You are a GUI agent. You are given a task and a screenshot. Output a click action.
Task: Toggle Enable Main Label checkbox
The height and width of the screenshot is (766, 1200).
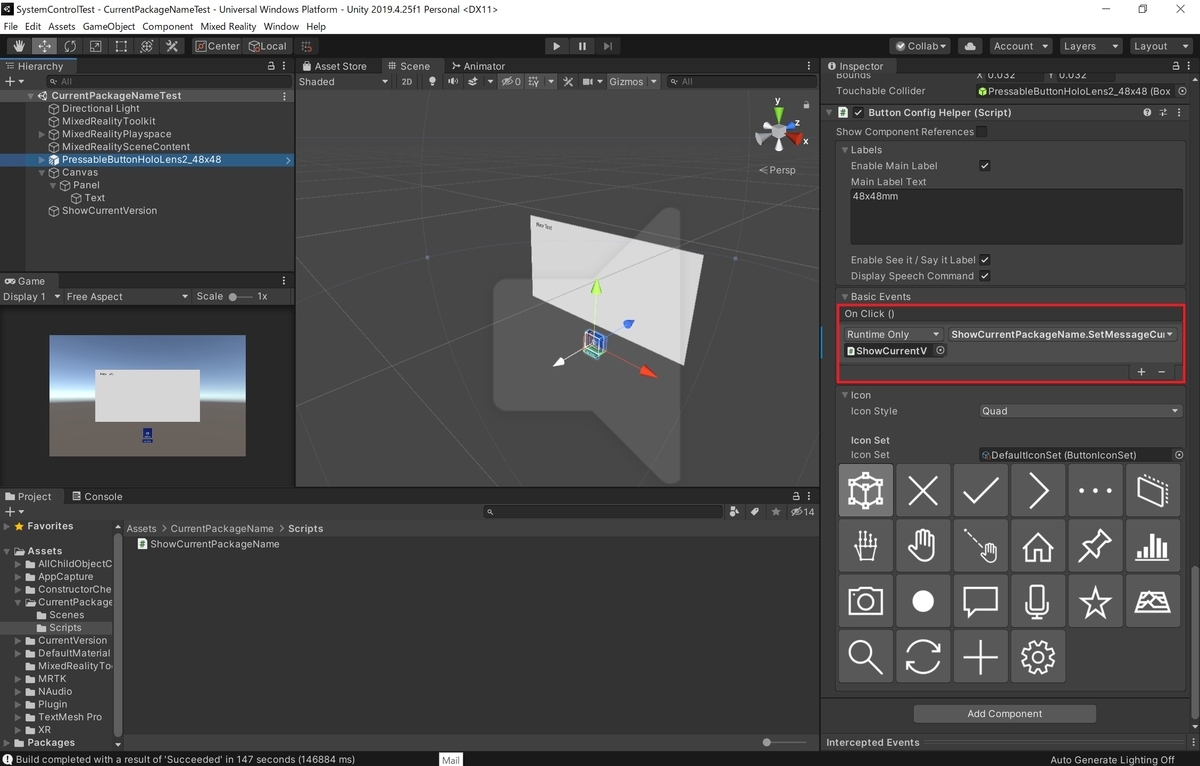984,166
